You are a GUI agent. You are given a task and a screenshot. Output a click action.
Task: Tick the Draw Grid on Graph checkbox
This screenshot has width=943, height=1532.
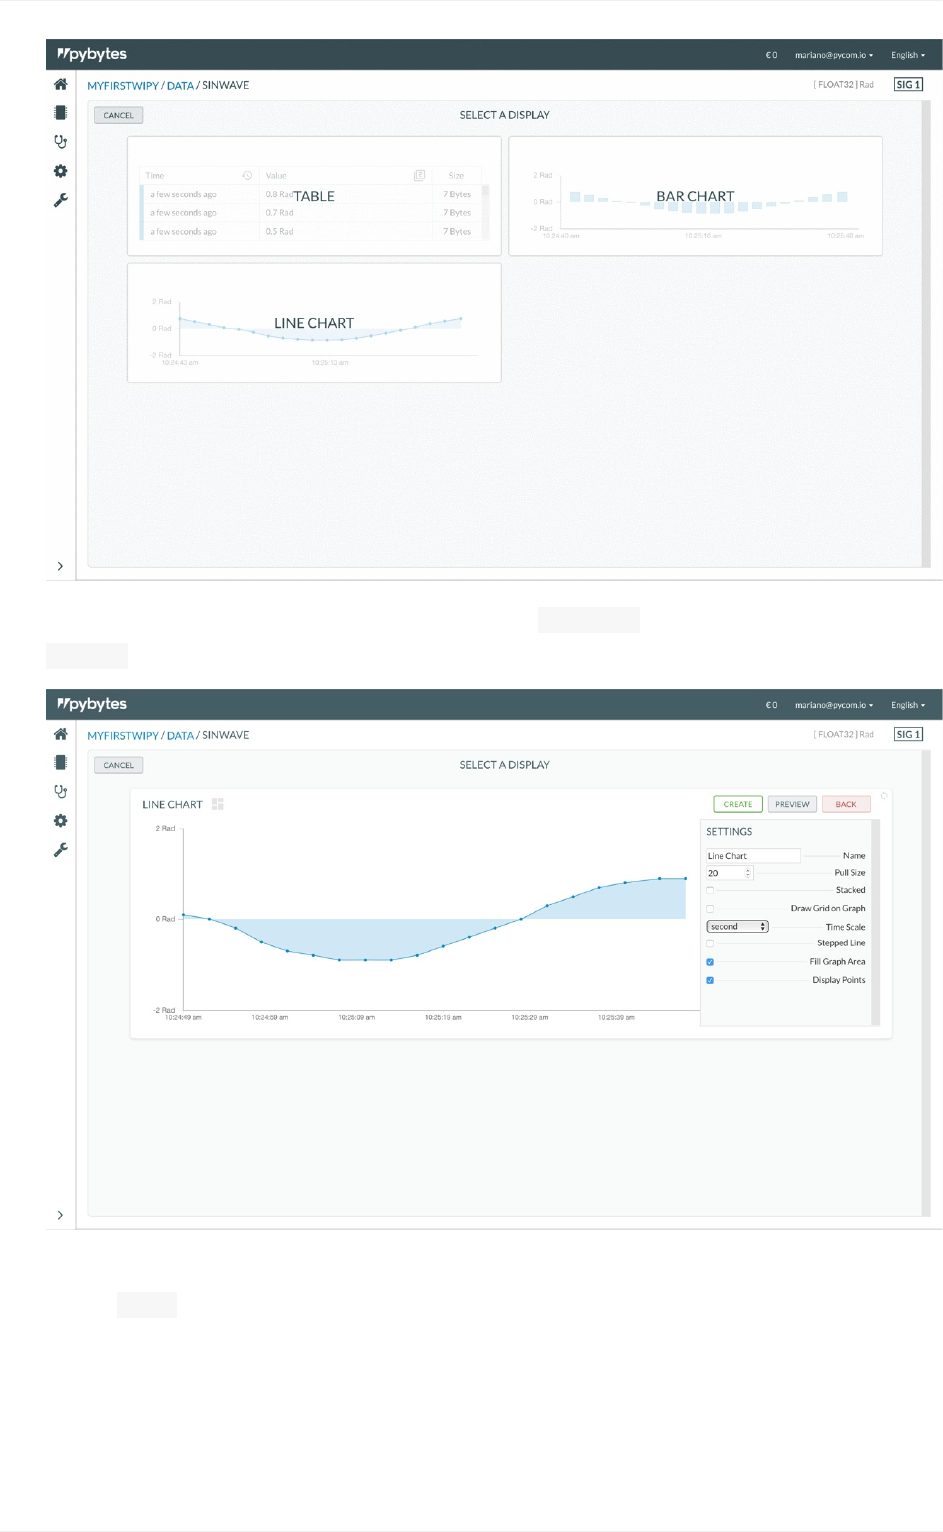coord(710,909)
